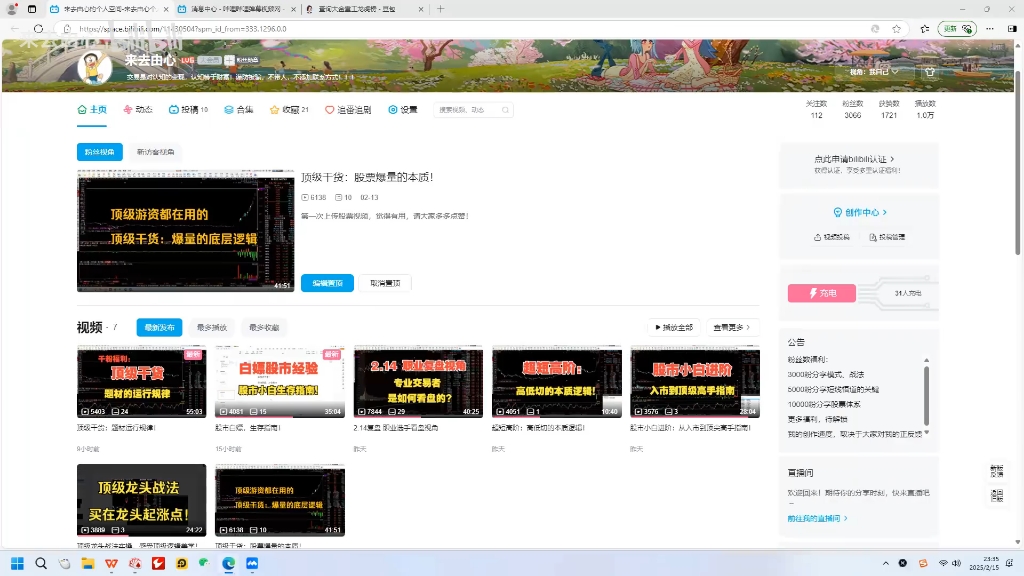Click the magnifier icon in the space search box
Viewport: 1024px width, 576px height.
[x=505, y=110]
